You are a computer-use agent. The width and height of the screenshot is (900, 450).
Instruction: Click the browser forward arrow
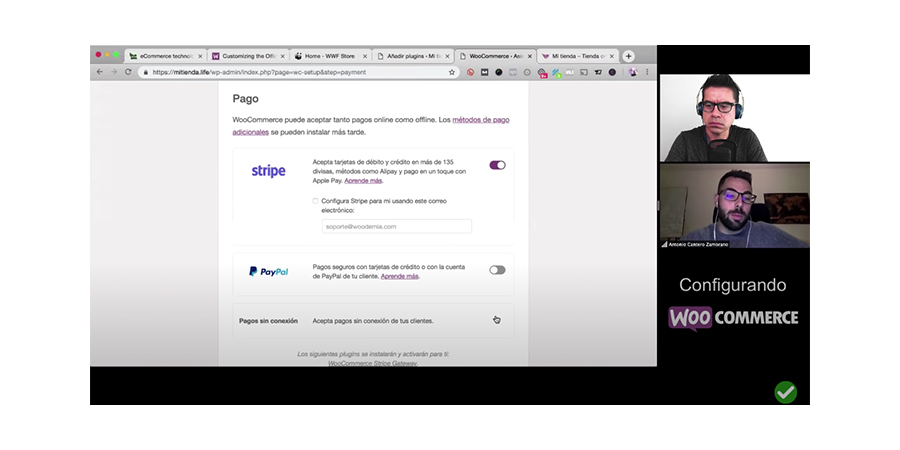114,72
